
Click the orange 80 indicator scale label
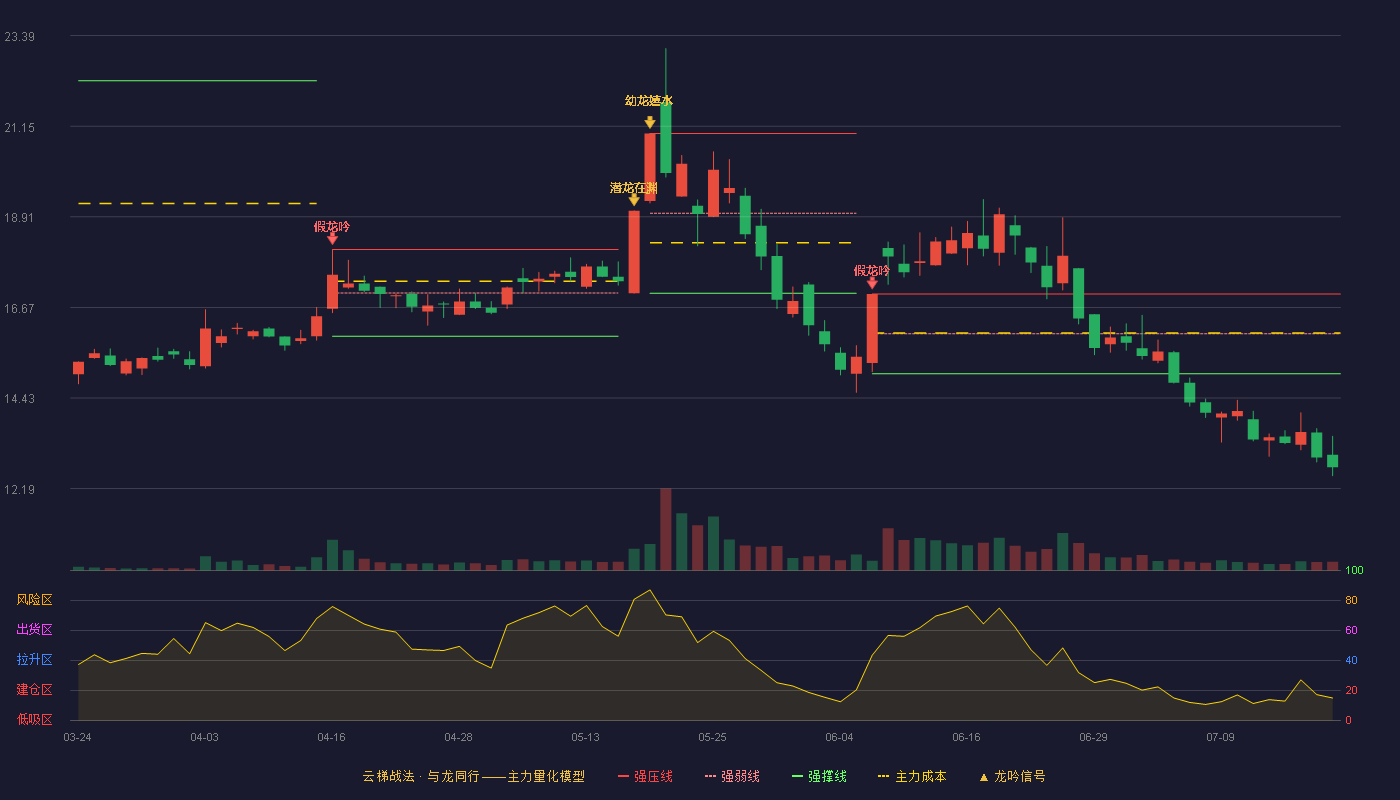pyautogui.click(x=1351, y=601)
